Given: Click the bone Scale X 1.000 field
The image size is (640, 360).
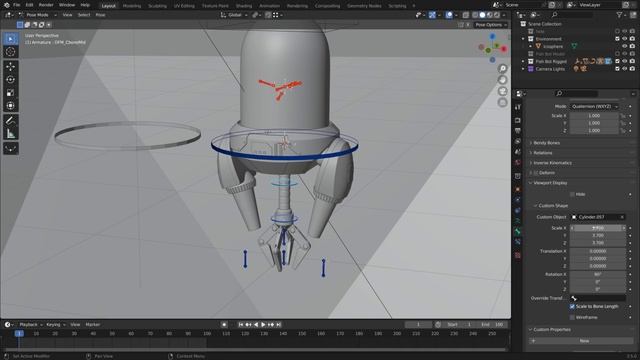Looking at the screenshot, I should coord(594,116).
